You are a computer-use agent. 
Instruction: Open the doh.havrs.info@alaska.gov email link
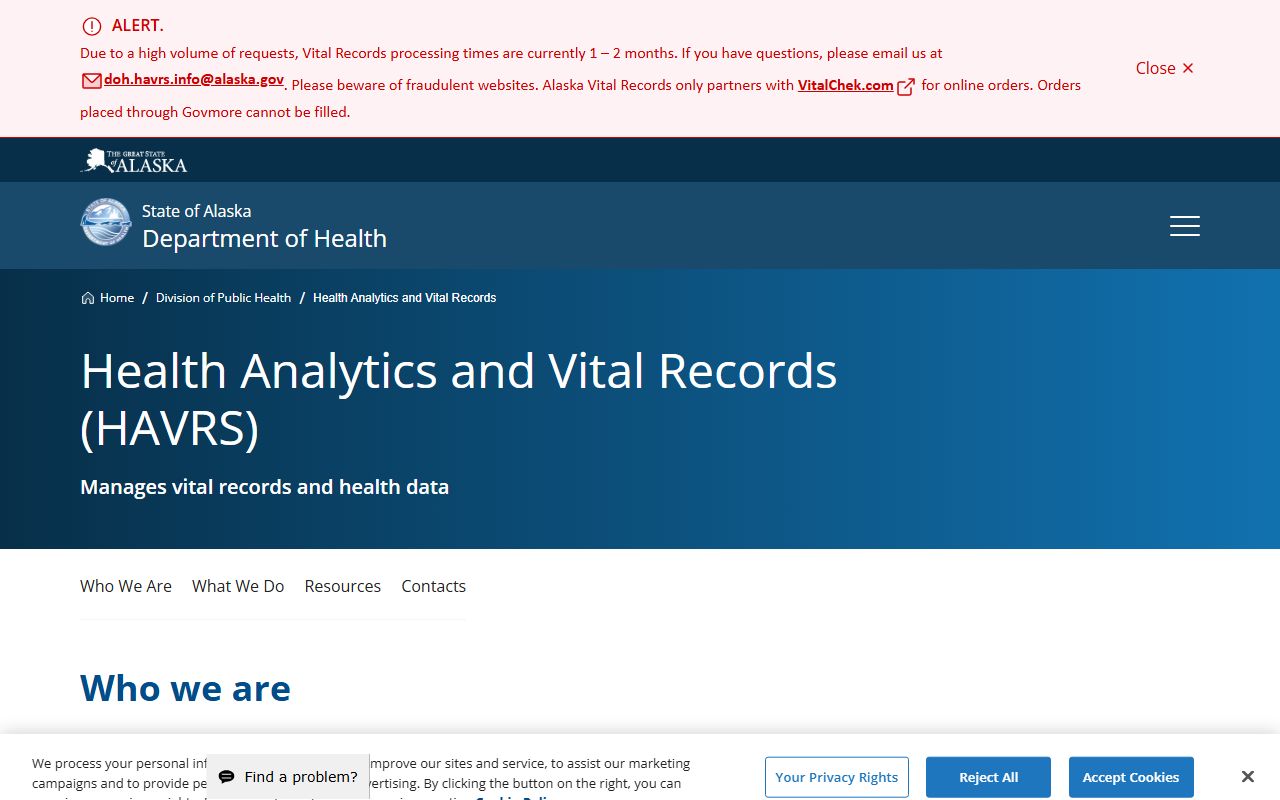tap(194, 80)
